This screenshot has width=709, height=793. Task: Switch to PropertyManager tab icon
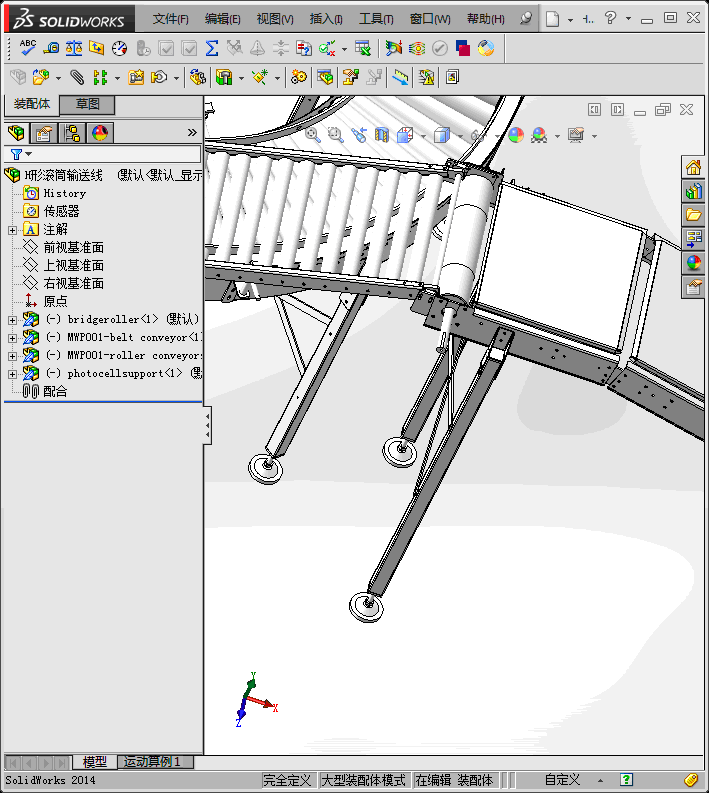(44, 133)
